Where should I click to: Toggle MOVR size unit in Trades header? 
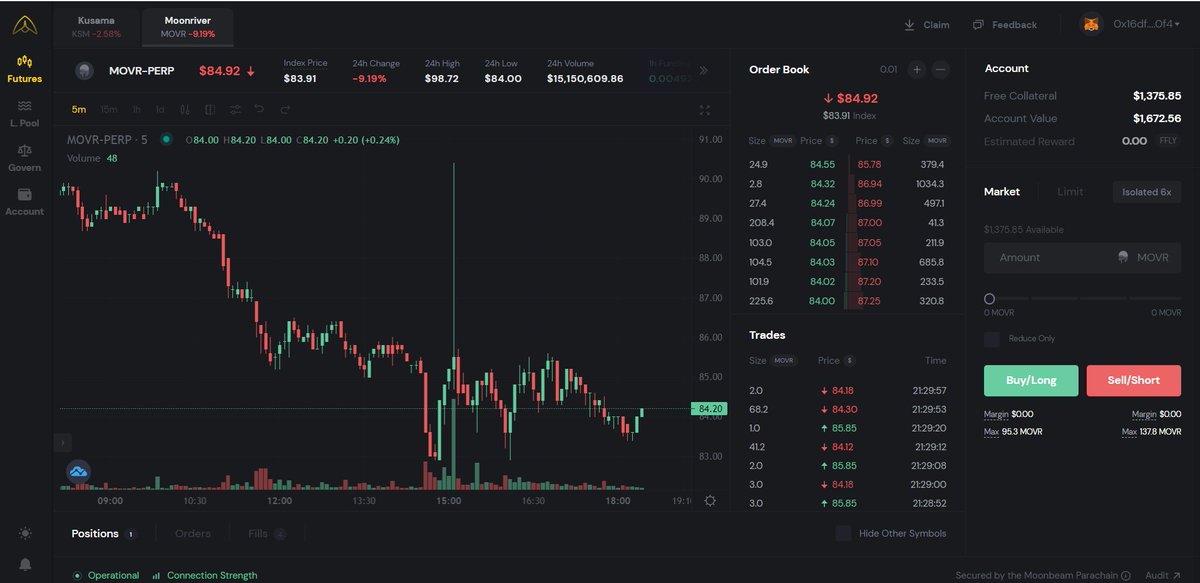click(784, 360)
